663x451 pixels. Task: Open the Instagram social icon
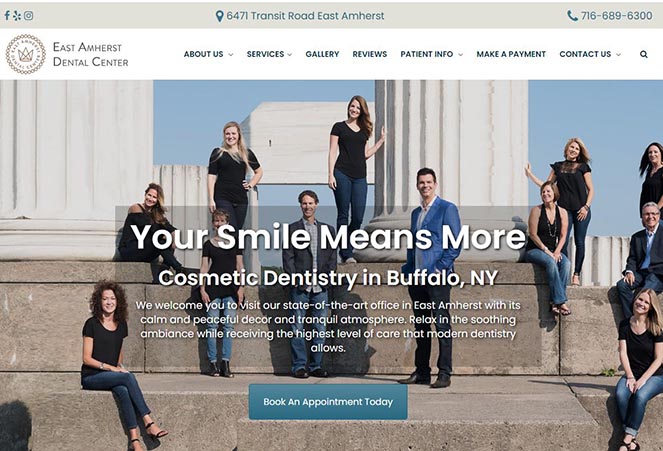tap(28, 16)
